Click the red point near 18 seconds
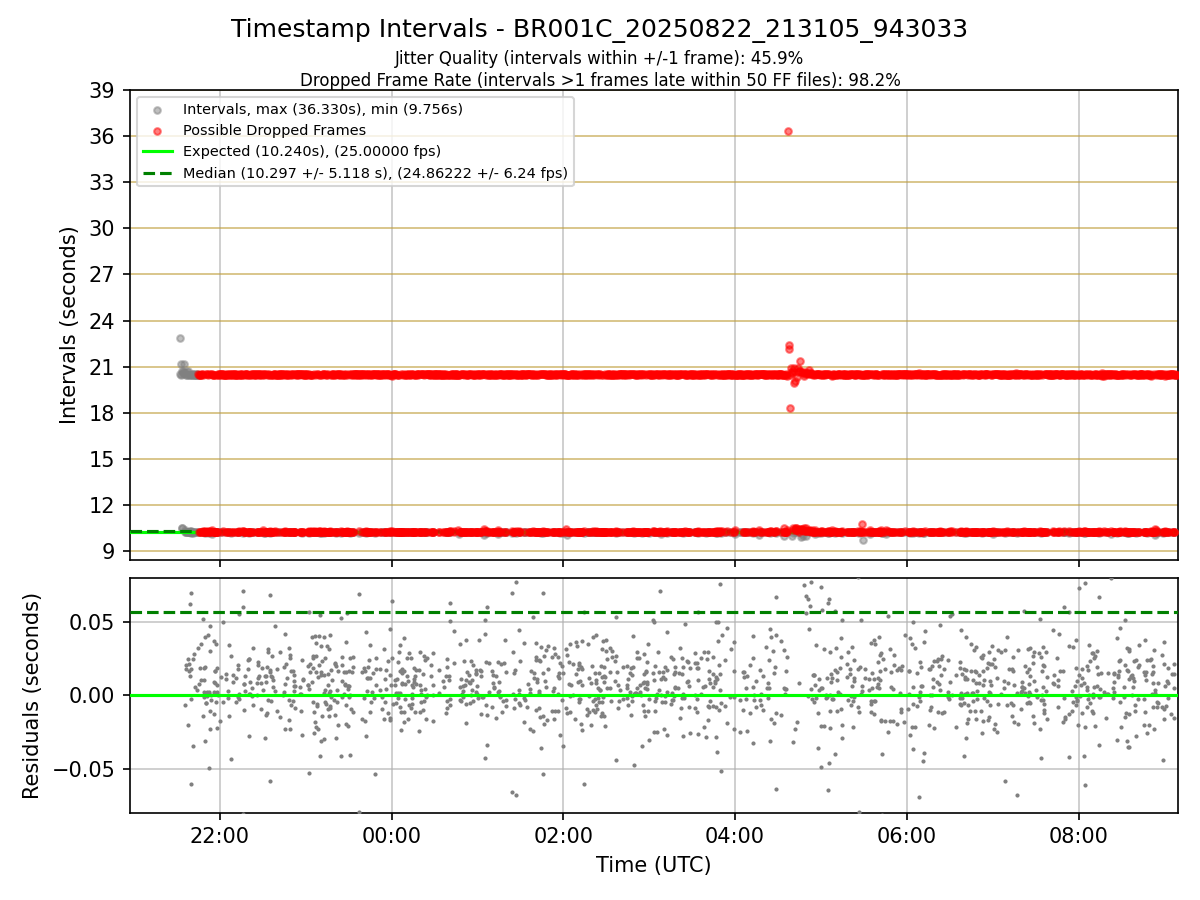Image resolution: width=1200 pixels, height=900 pixels. tap(790, 408)
